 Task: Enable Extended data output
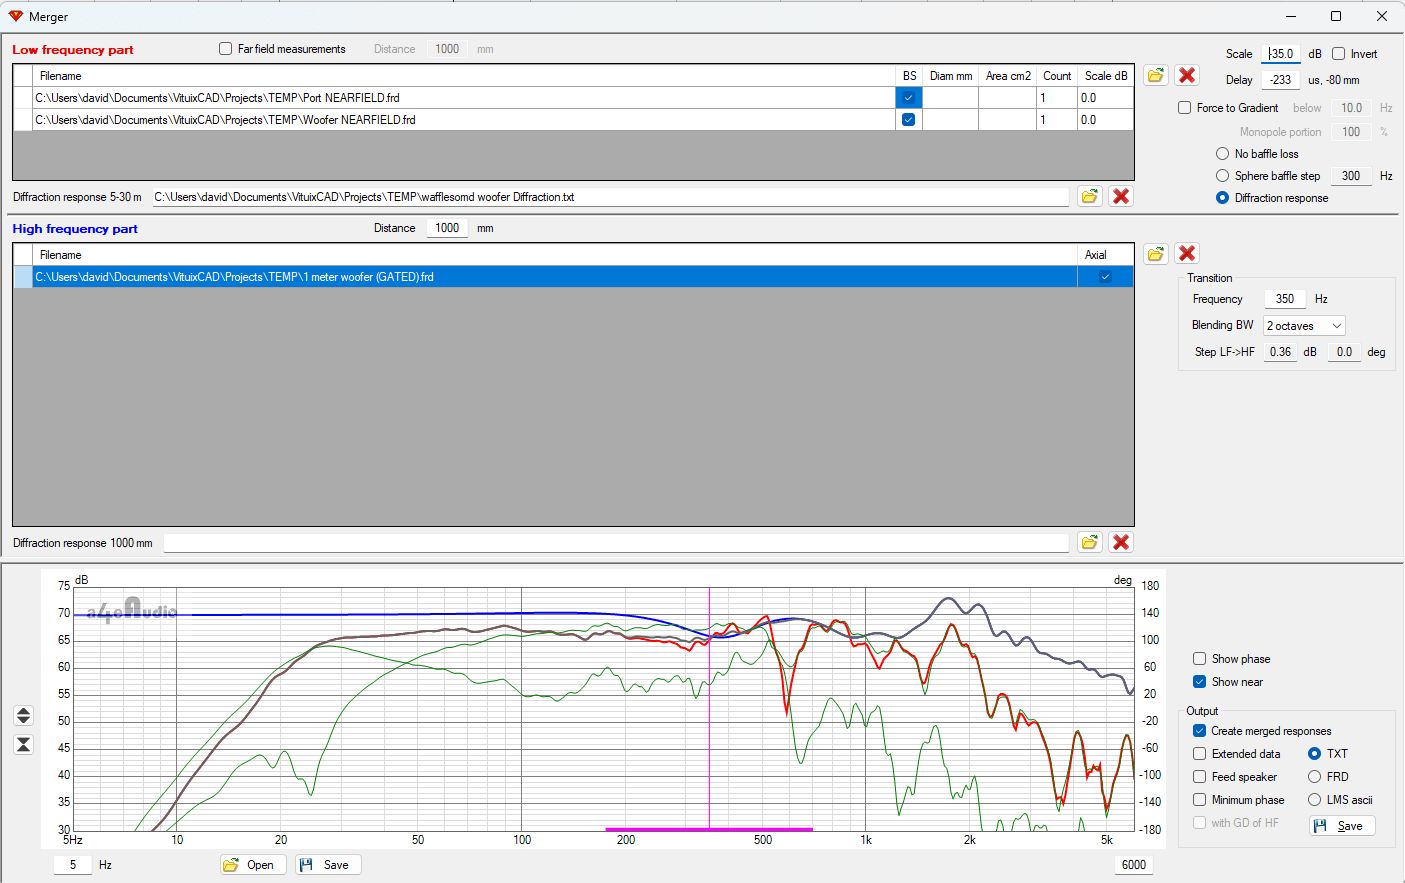tap(1199, 754)
